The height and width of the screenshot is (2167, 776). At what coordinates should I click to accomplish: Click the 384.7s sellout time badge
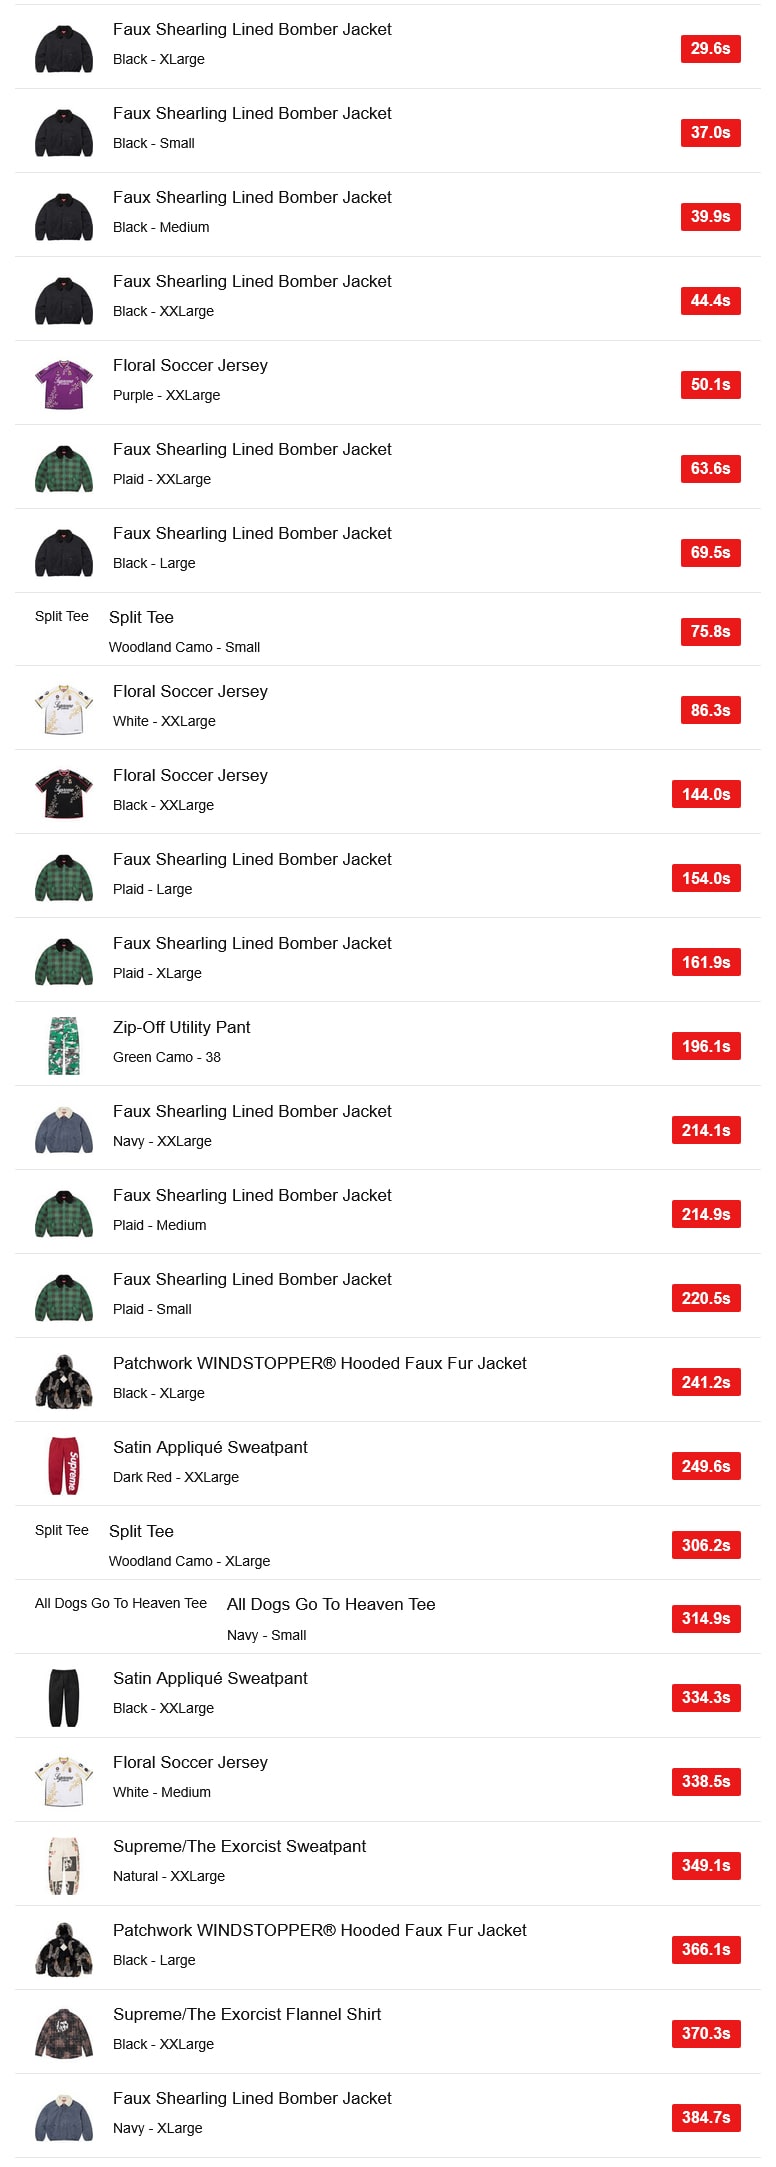pyautogui.click(x=706, y=2117)
